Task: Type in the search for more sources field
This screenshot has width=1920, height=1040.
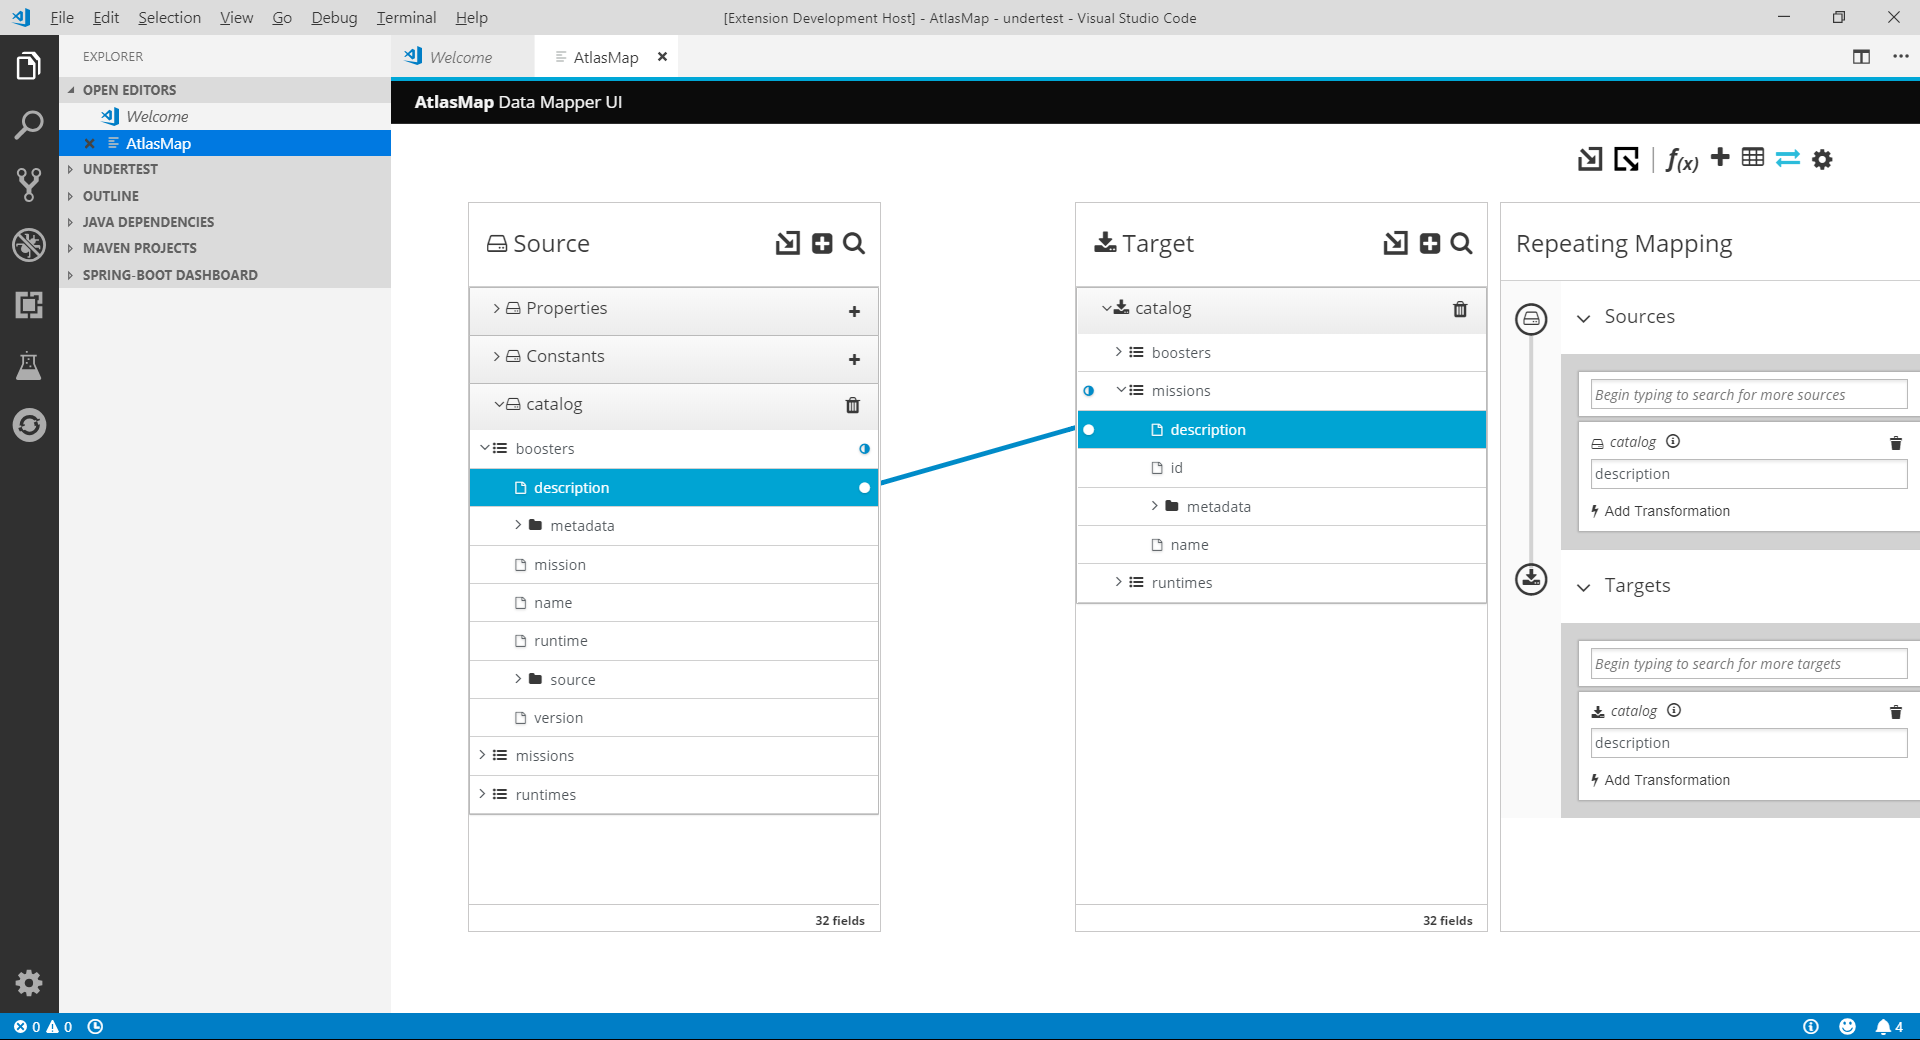Action: (x=1746, y=394)
